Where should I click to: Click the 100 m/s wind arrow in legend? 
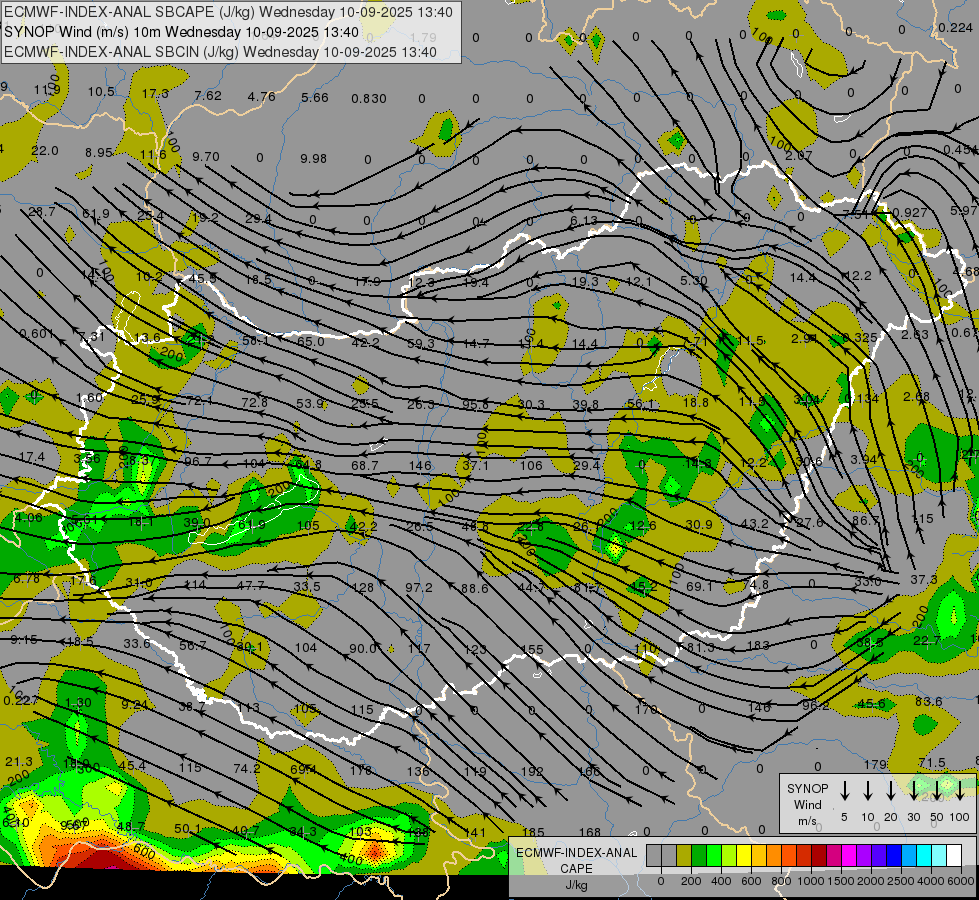pyautogui.click(x=960, y=790)
